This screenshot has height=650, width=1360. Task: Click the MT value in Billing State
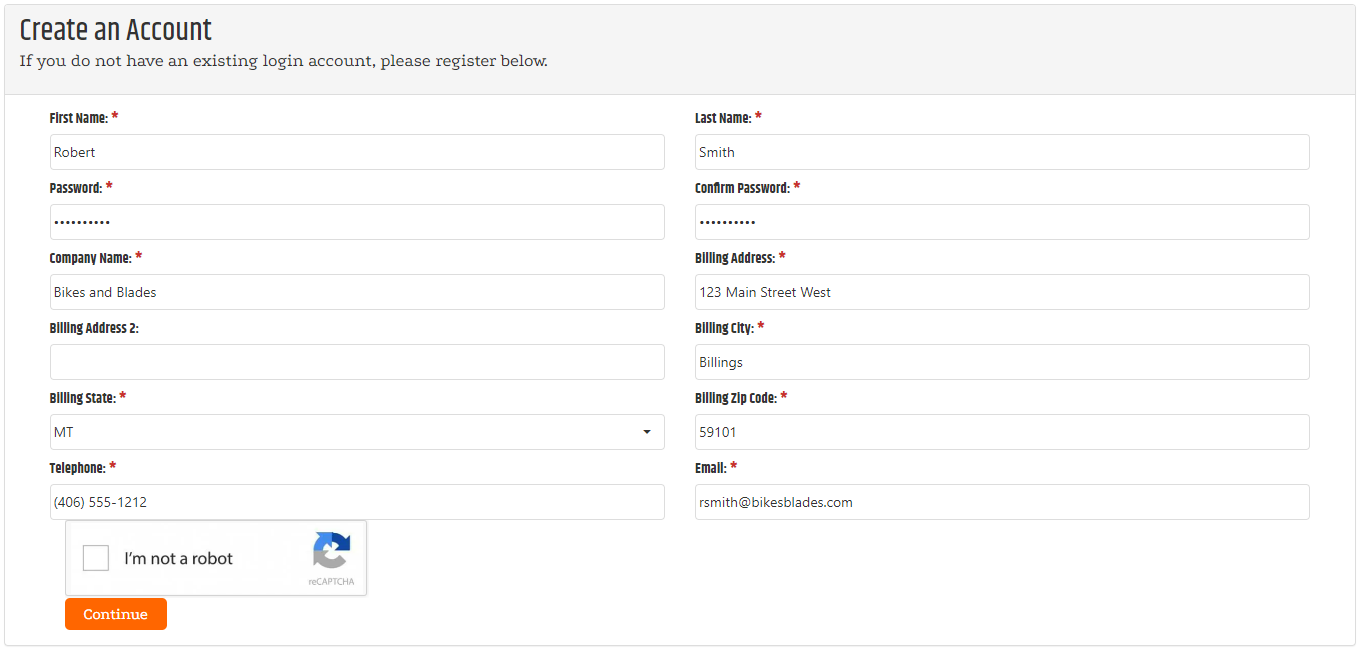[64, 432]
